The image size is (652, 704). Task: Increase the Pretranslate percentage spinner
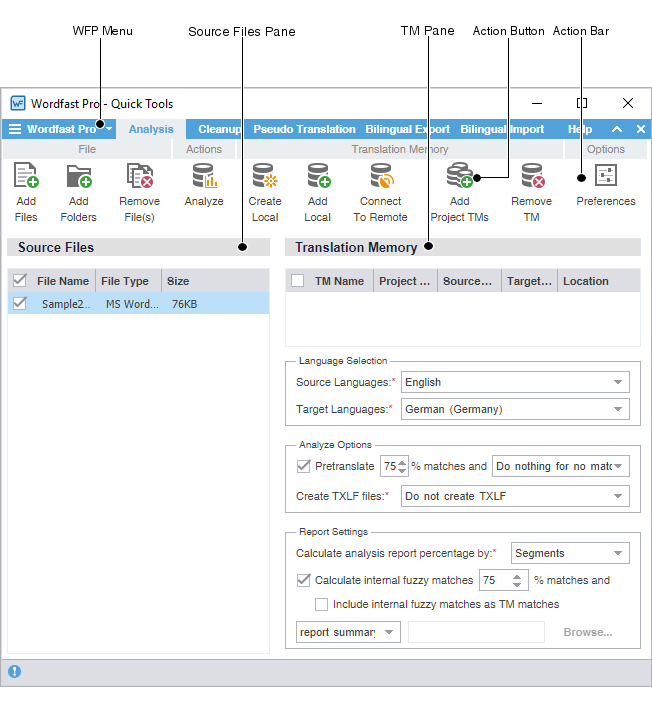pyautogui.click(x=402, y=462)
